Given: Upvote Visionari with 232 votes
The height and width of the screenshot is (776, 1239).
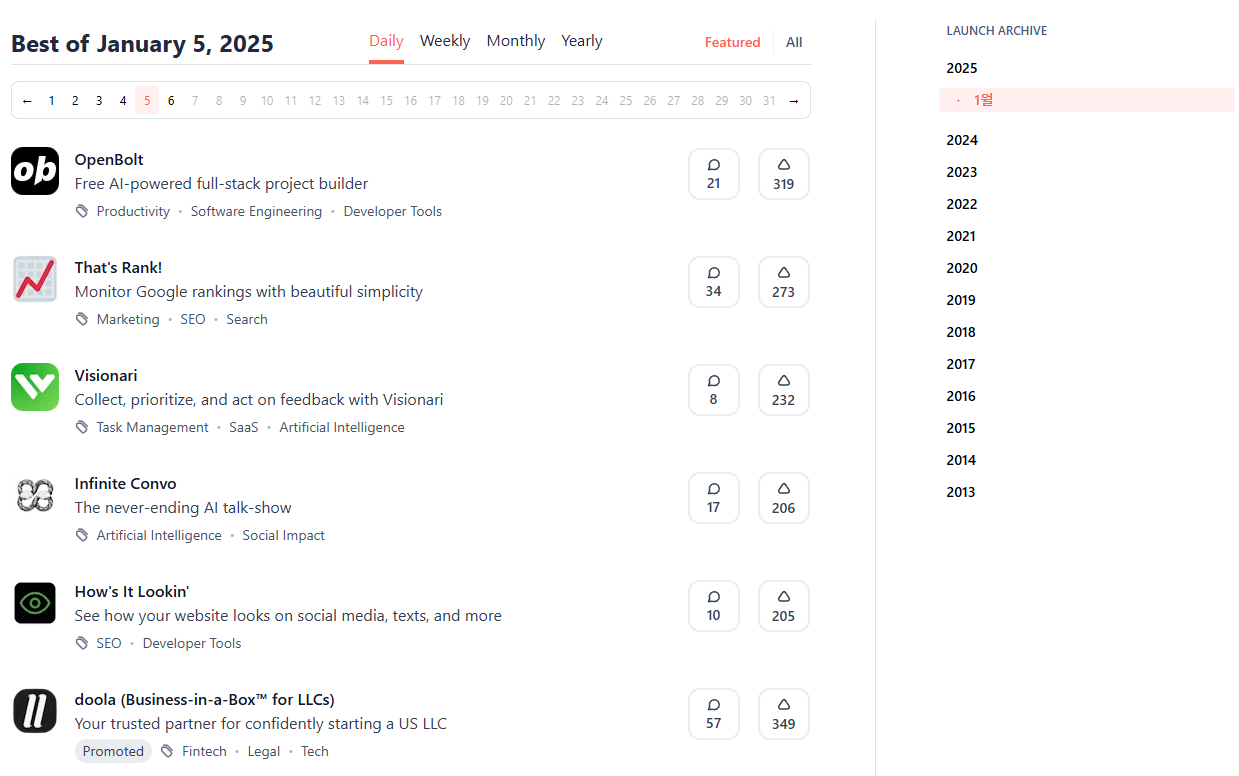Looking at the screenshot, I should [x=784, y=390].
